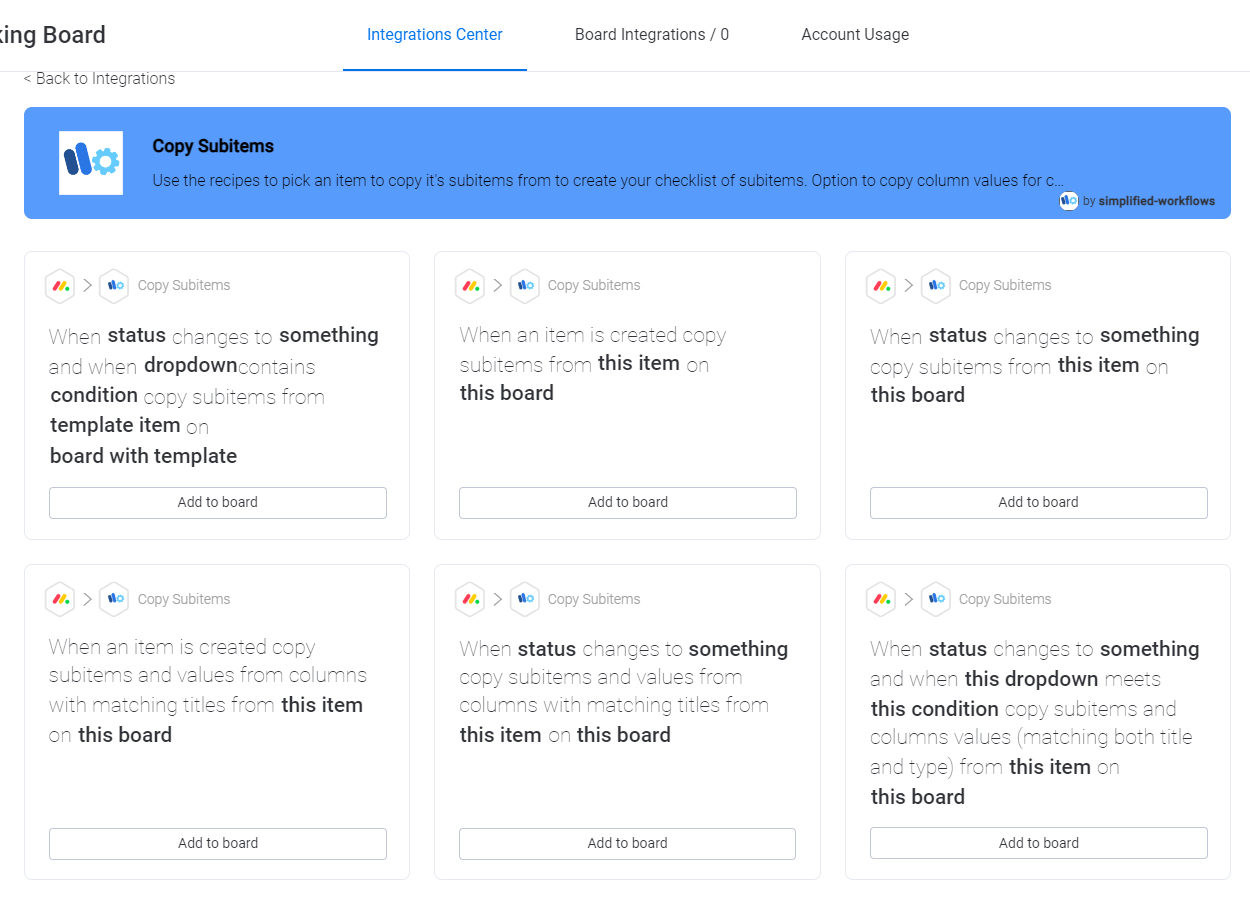Viewport: 1250px width, 901px height.
Task: Click the Copy Subitems icon on the top-right recipe card
Action: pos(935,286)
